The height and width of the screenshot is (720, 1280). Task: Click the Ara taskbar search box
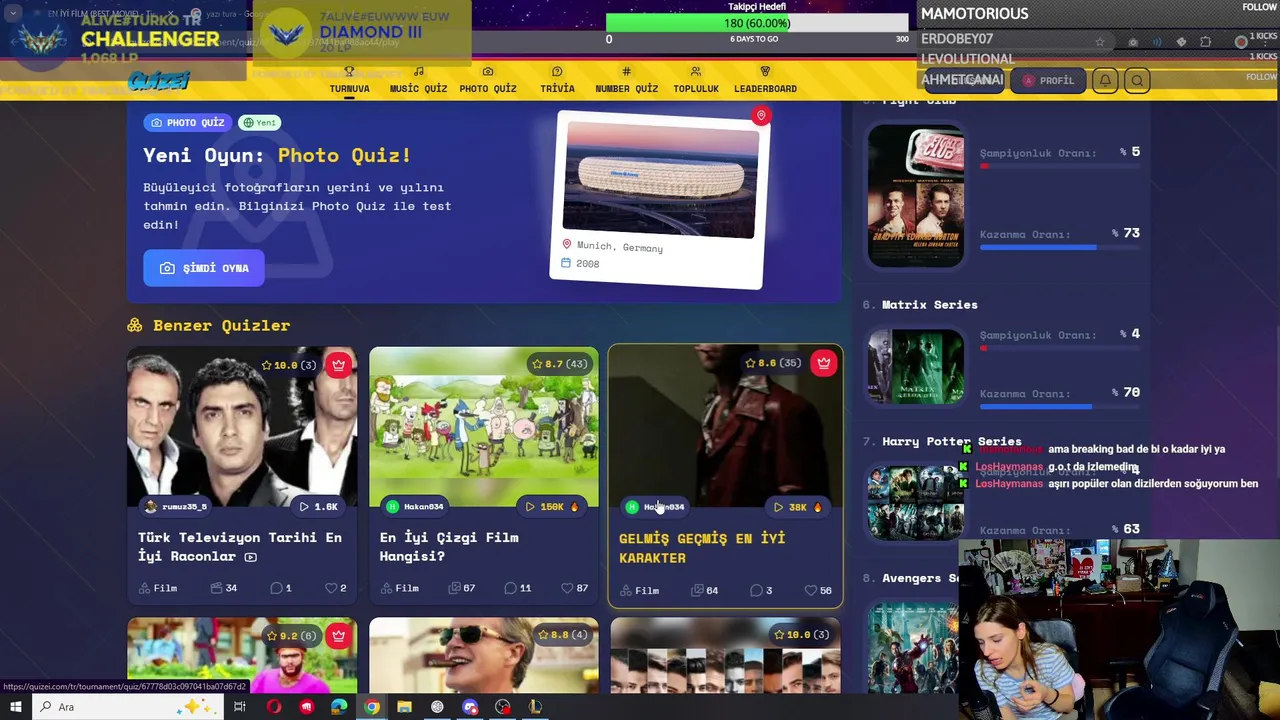pos(127,707)
